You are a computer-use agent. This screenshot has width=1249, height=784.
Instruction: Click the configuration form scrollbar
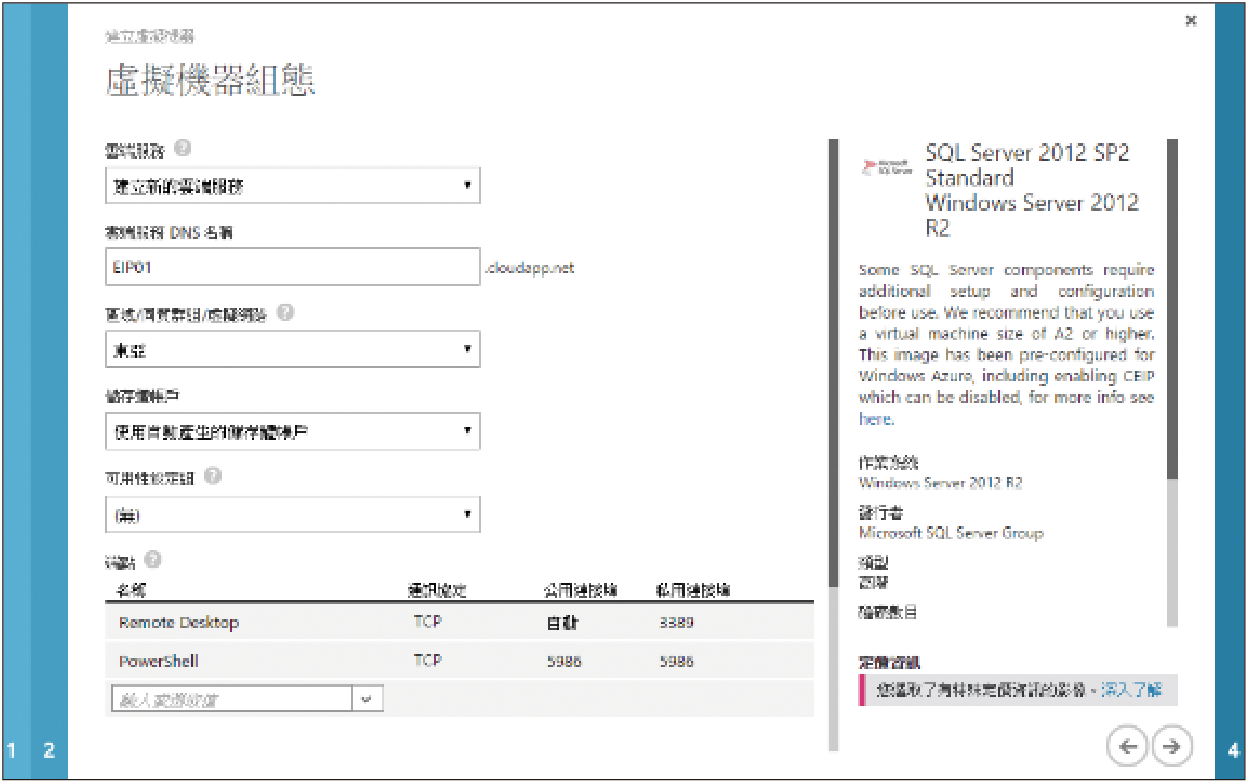tap(833, 362)
